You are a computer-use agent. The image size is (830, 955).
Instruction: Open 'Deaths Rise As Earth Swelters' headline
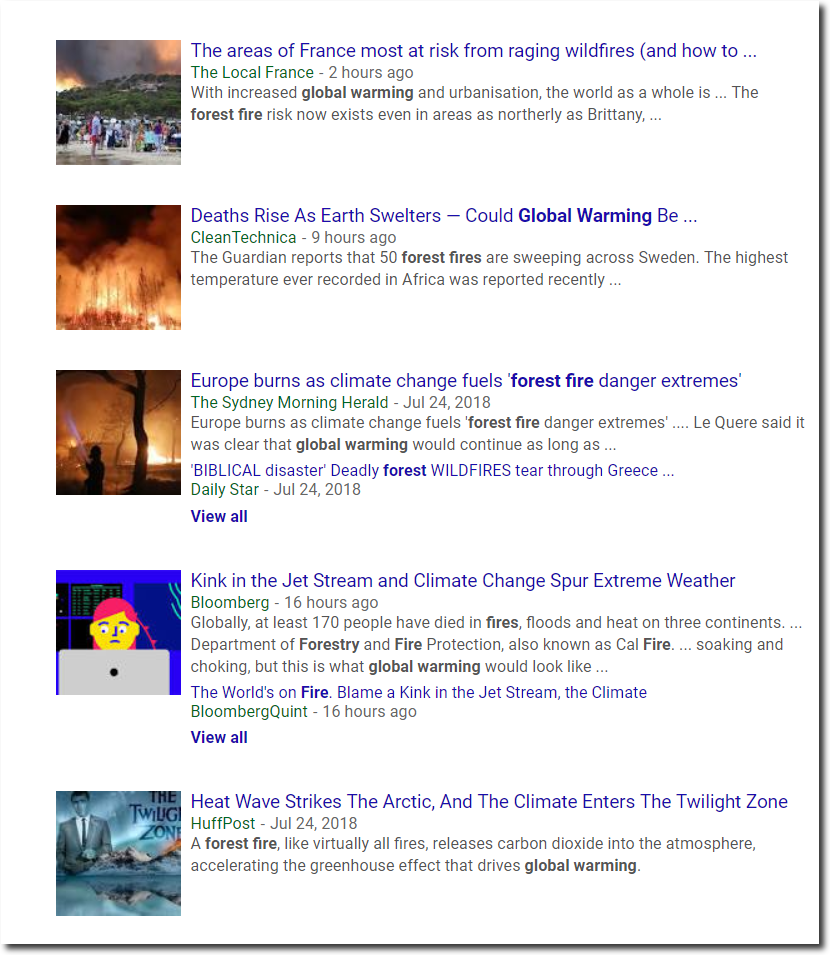point(443,216)
